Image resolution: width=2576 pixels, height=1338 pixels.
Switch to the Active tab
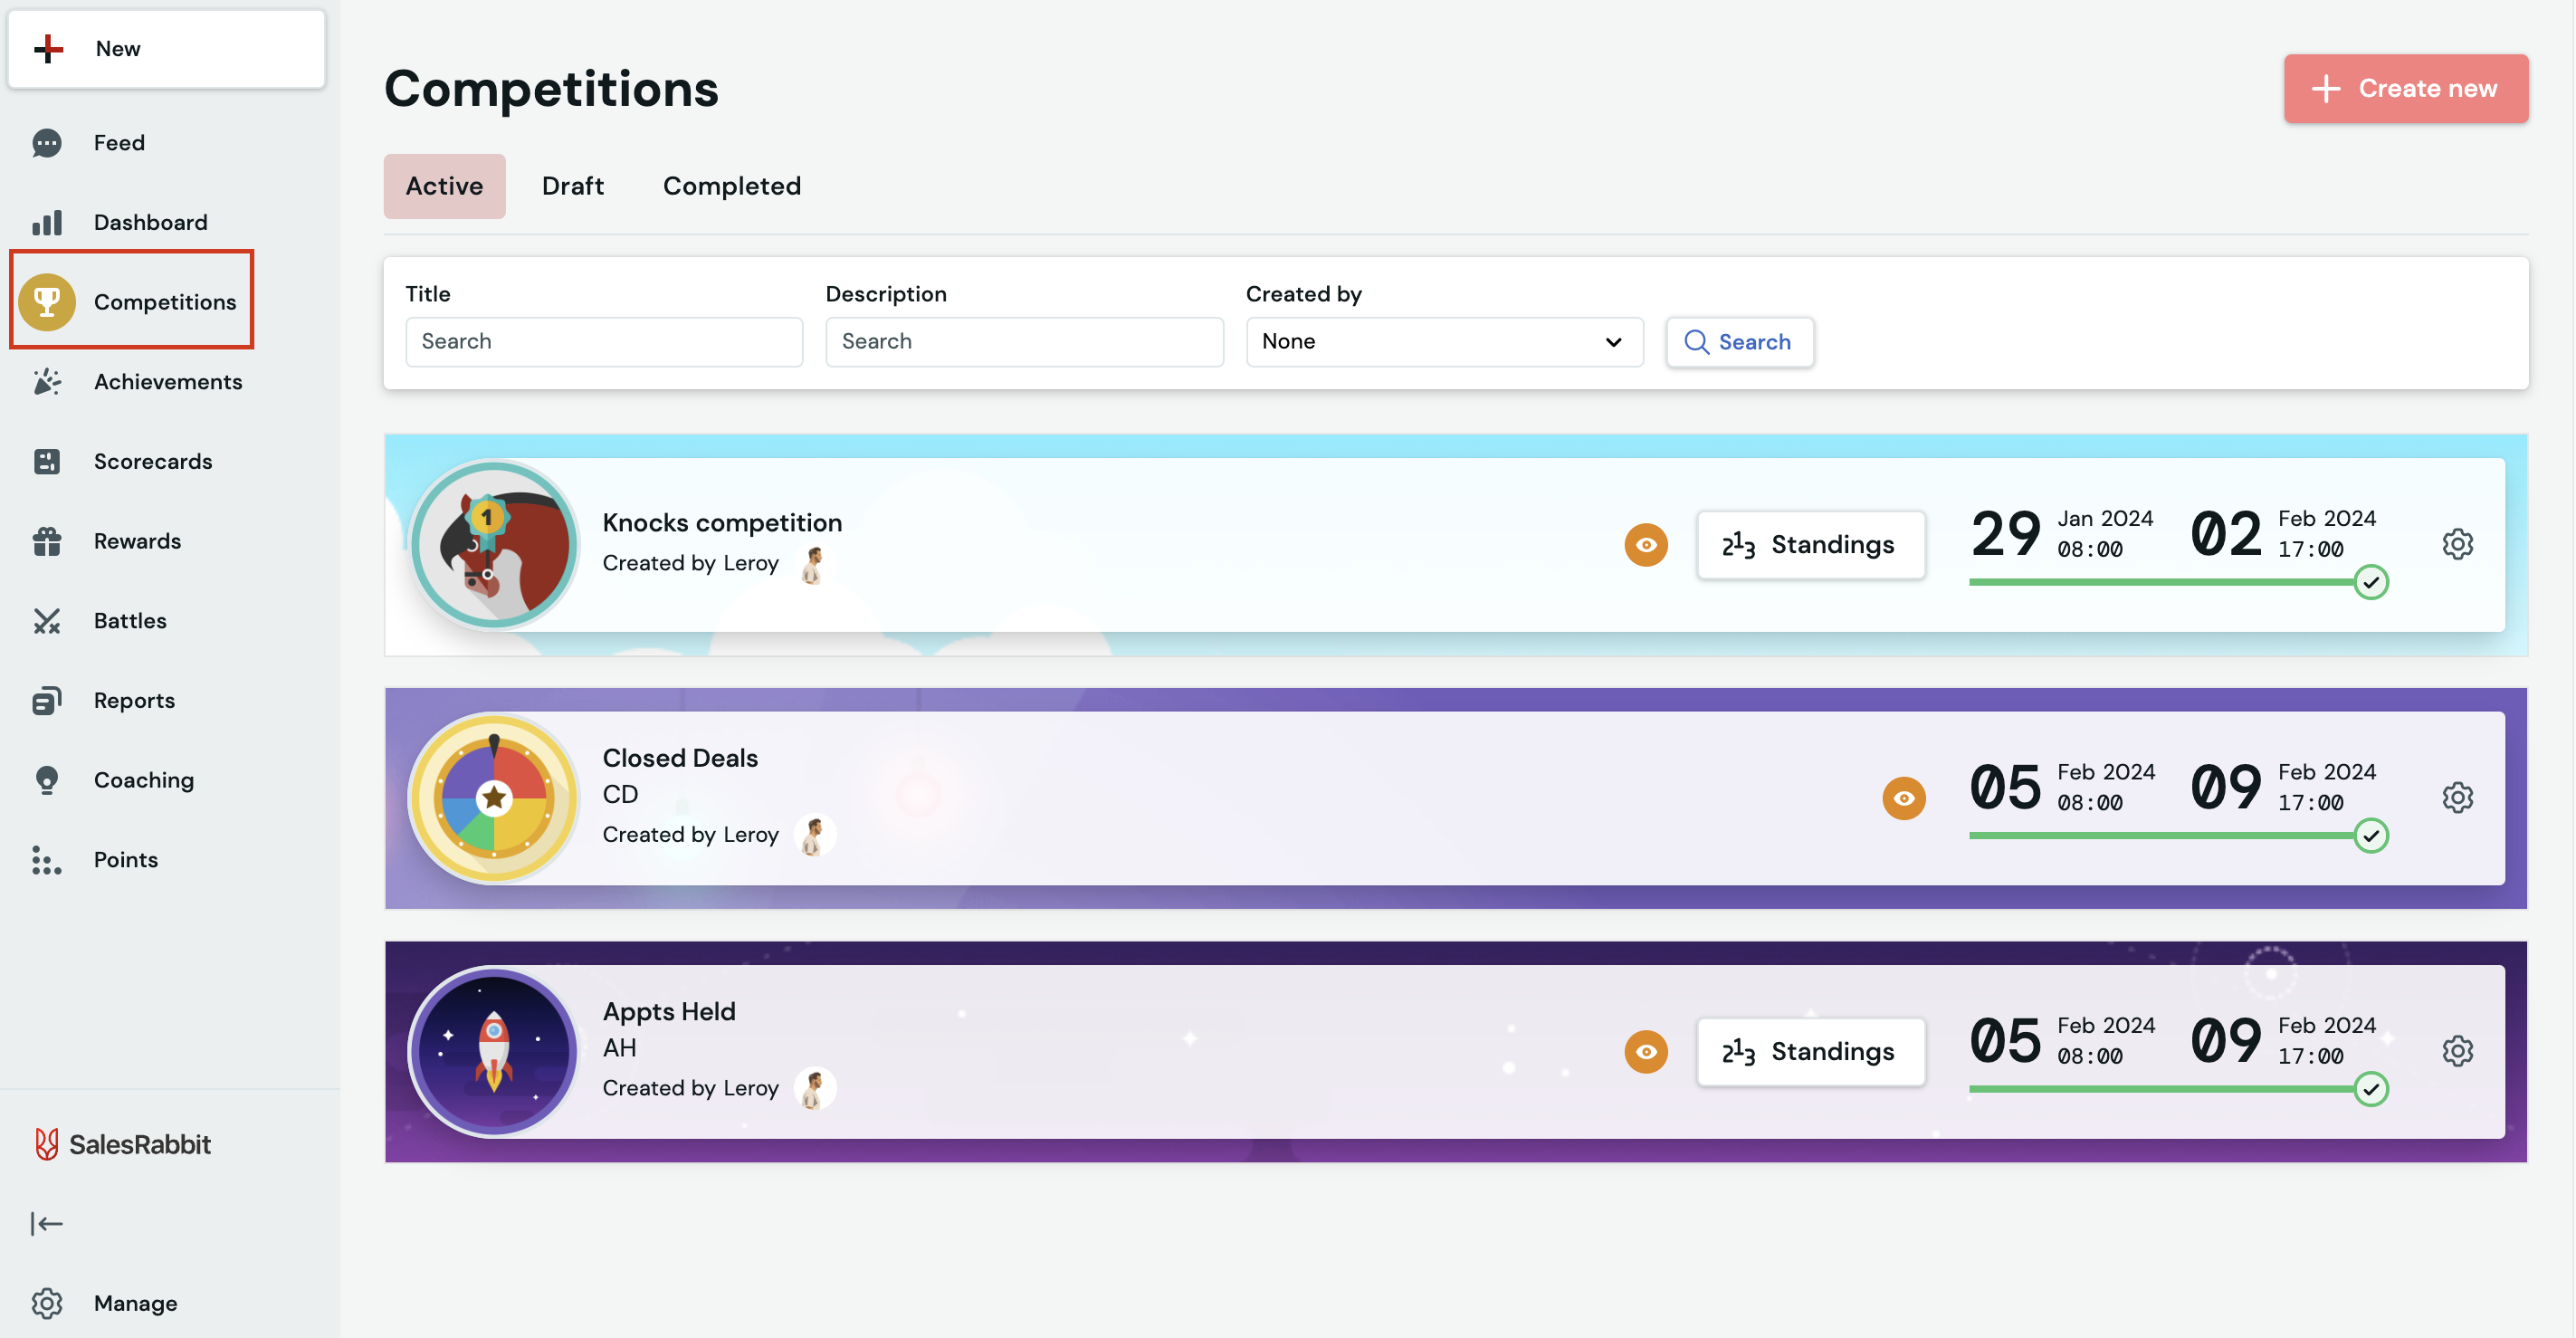444,186
